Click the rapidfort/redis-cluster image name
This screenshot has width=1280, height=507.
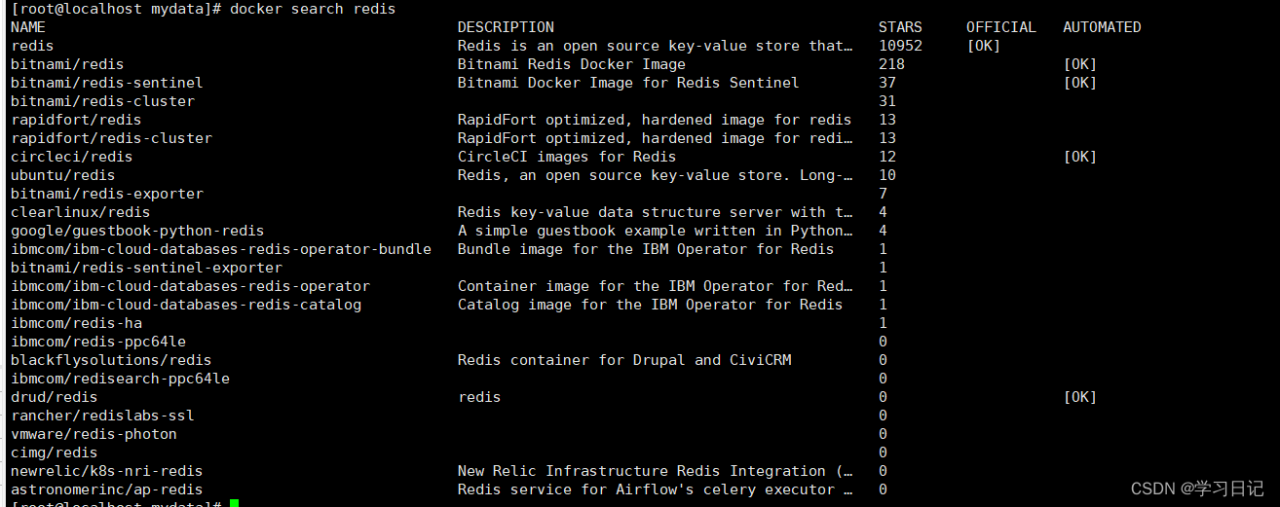pyautogui.click(x=111, y=138)
